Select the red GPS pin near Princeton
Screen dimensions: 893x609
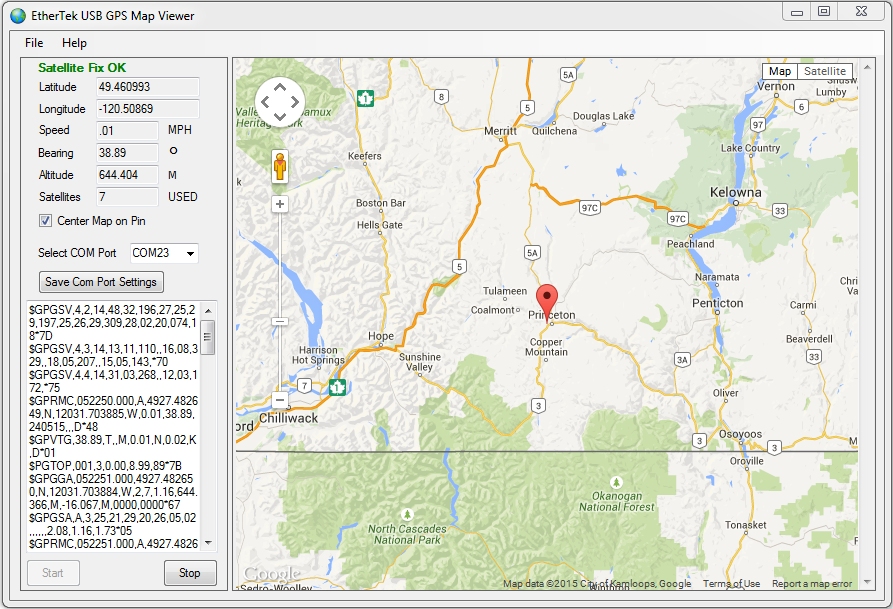(546, 298)
